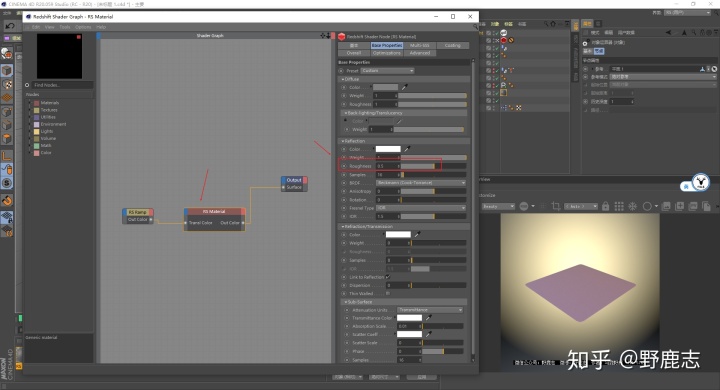Click the Find Nodes search field

tap(62, 85)
